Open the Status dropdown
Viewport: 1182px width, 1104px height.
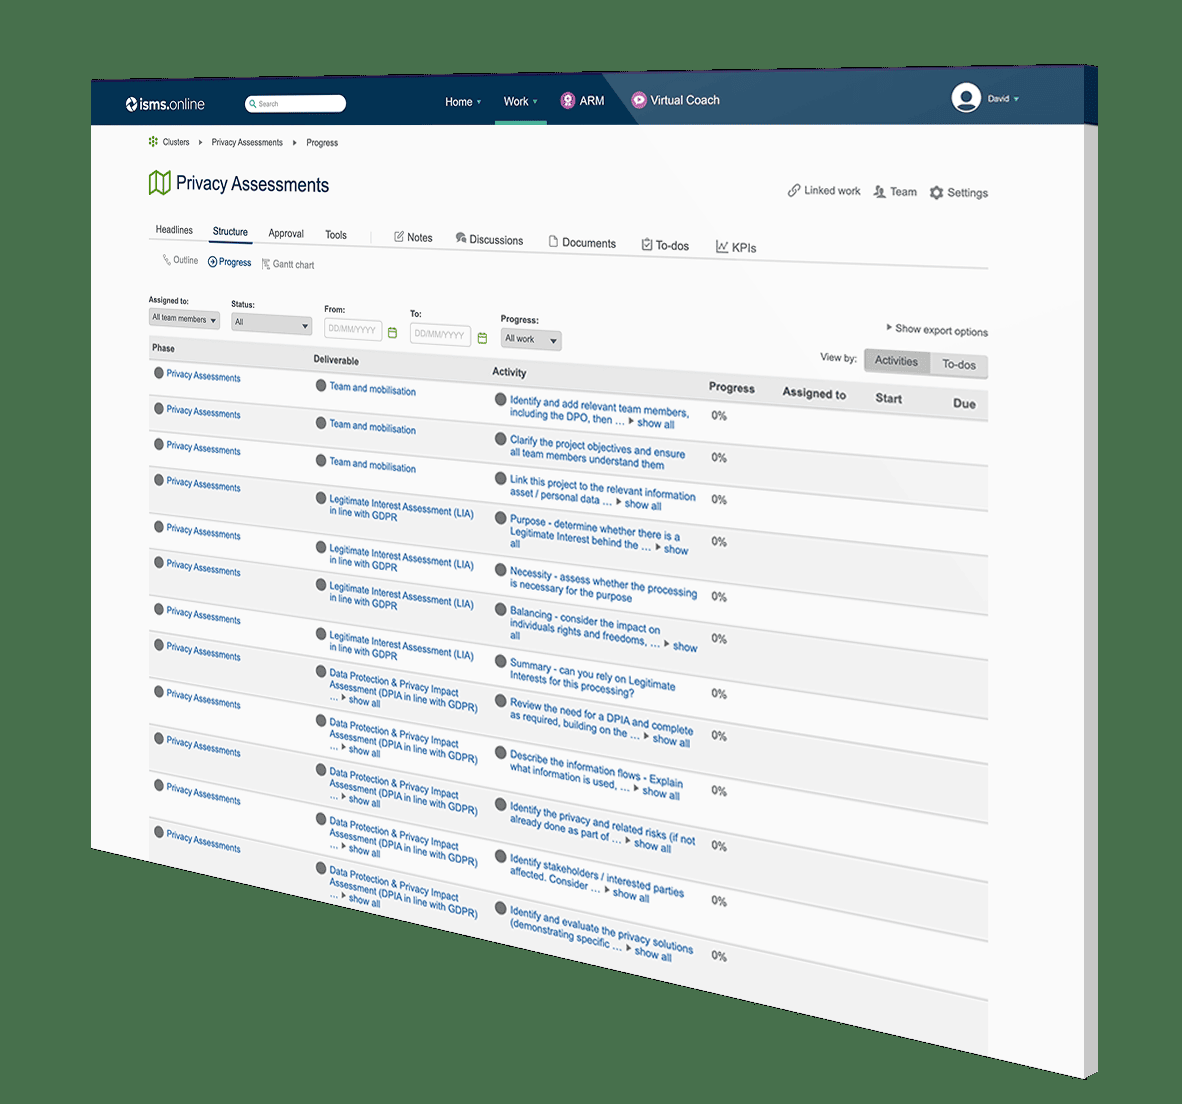coord(271,323)
